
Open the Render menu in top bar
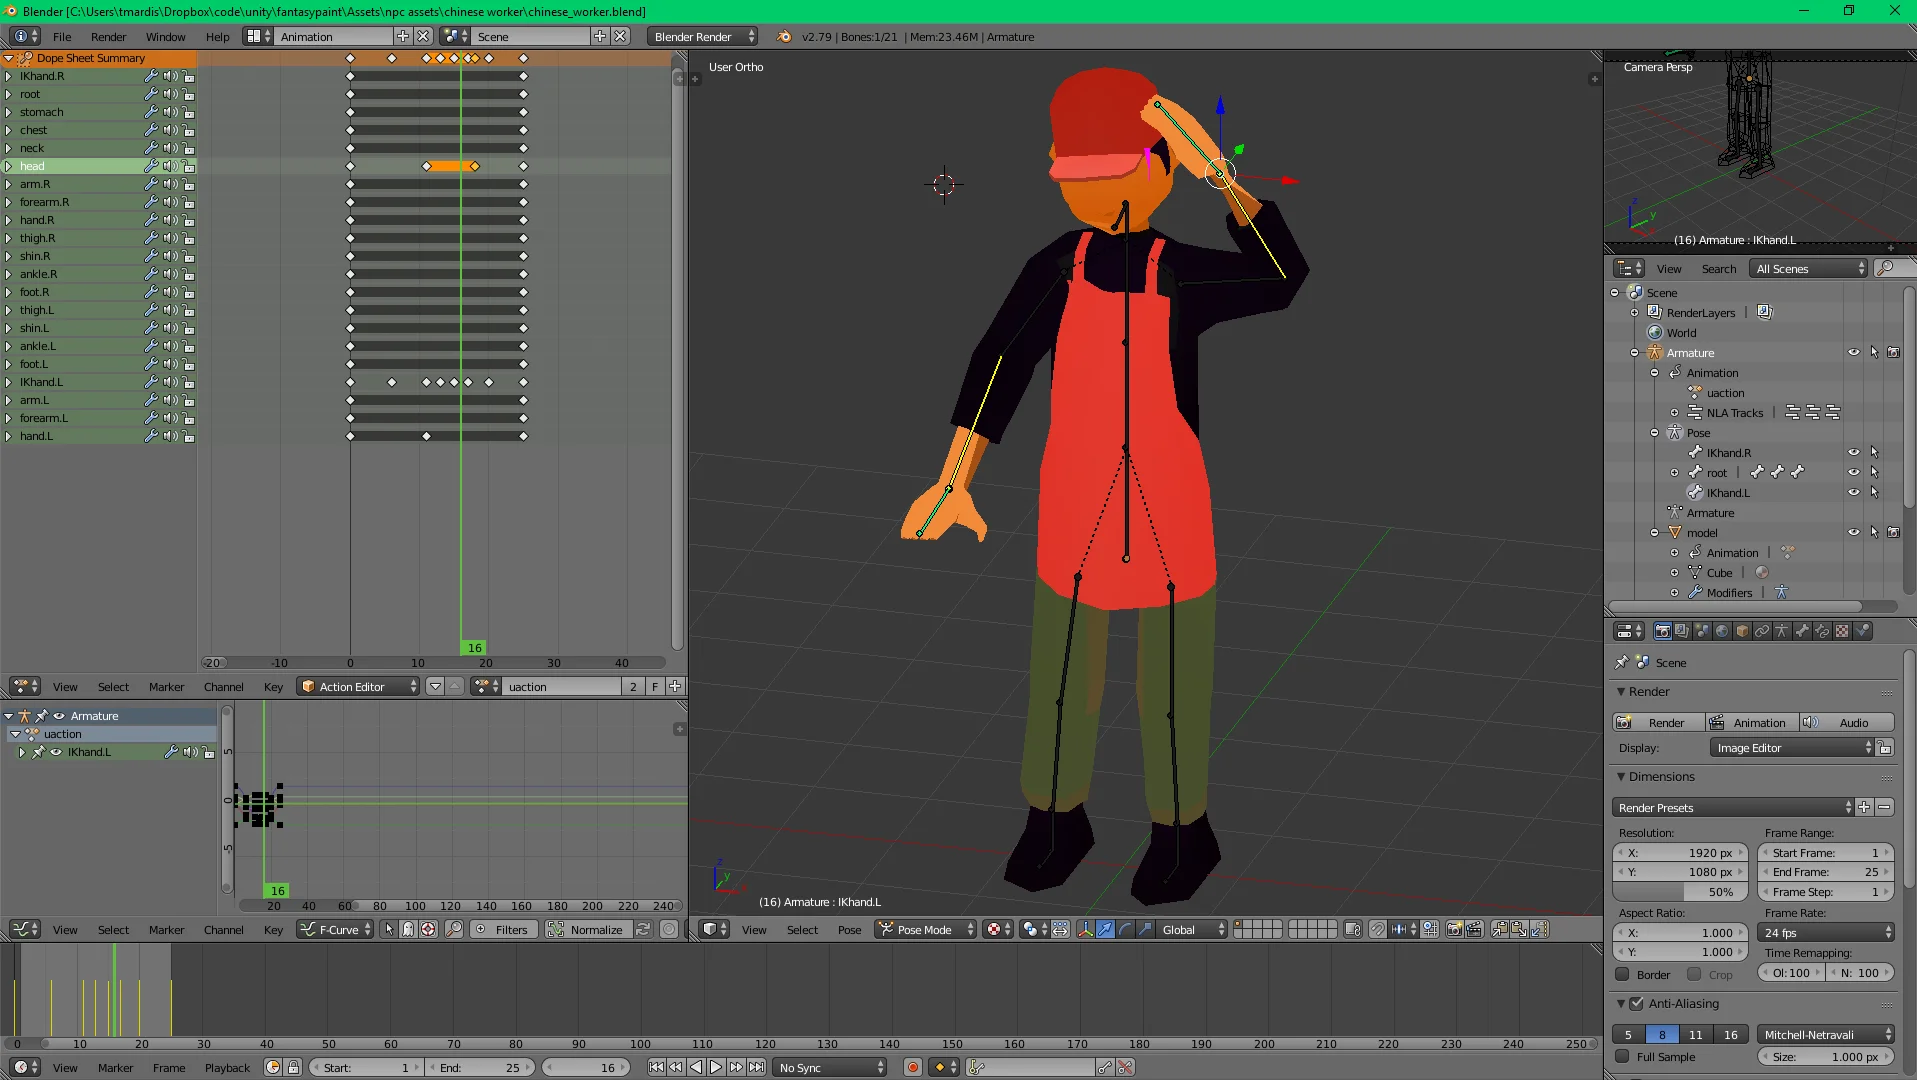(108, 36)
